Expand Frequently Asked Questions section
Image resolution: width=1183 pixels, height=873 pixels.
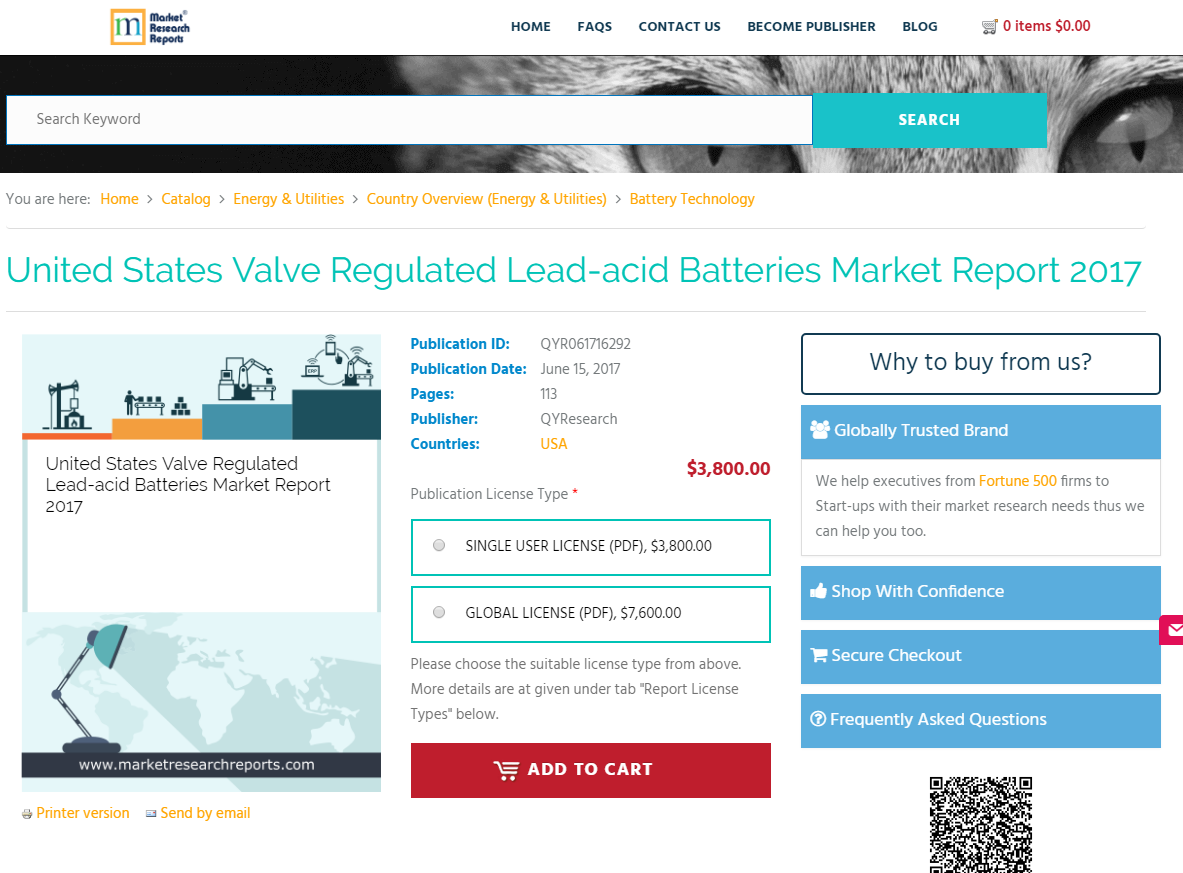pos(980,721)
